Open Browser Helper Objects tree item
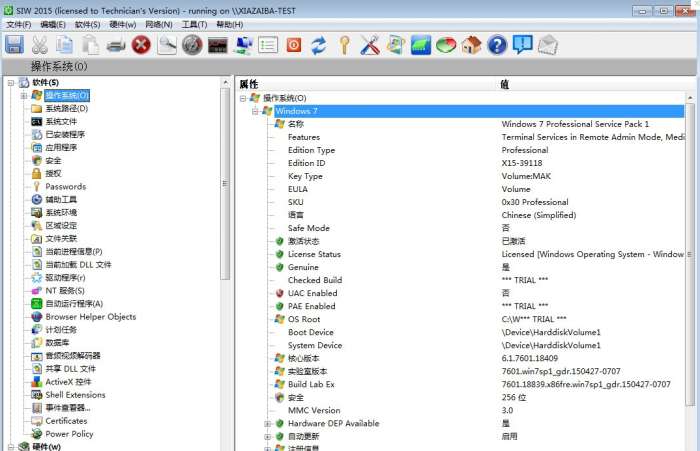 tap(91, 317)
